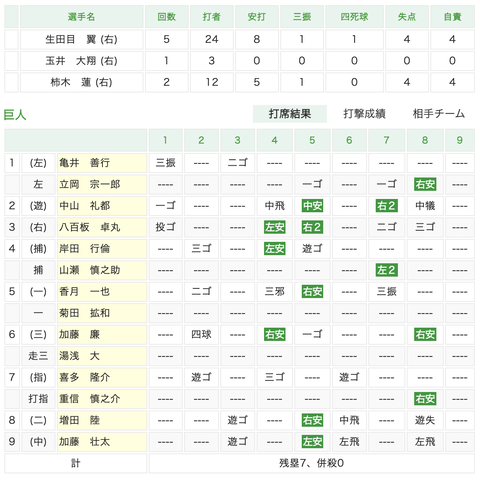The width and height of the screenshot is (480, 480).
Task: Click pitcher name 柿木 蓮 (右)
Action: point(82,82)
